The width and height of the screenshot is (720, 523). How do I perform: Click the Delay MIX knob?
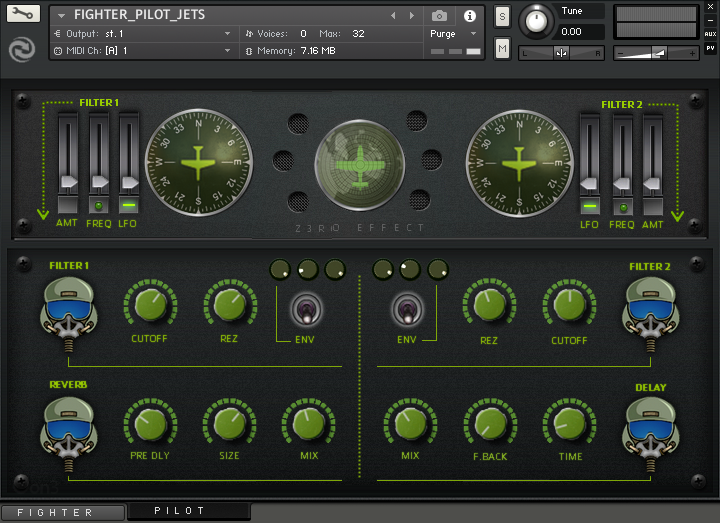pos(411,424)
